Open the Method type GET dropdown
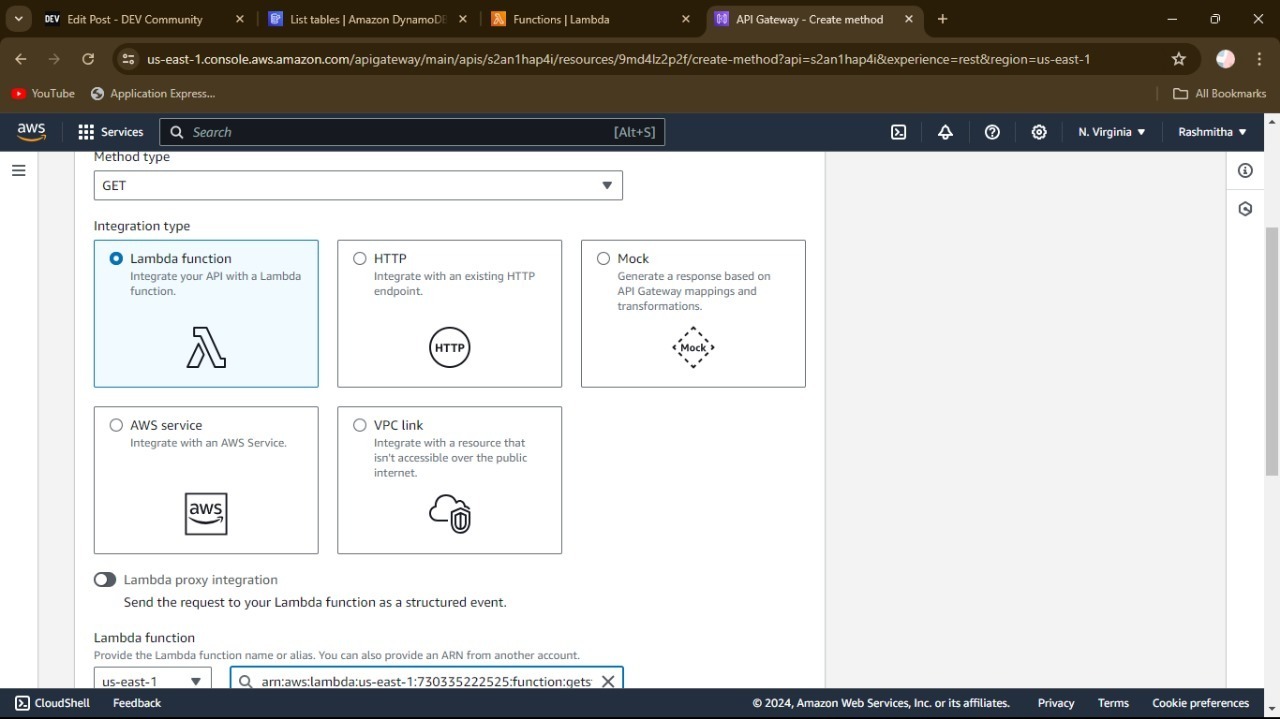The width and height of the screenshot is (1280, 719). pos(358,185)
